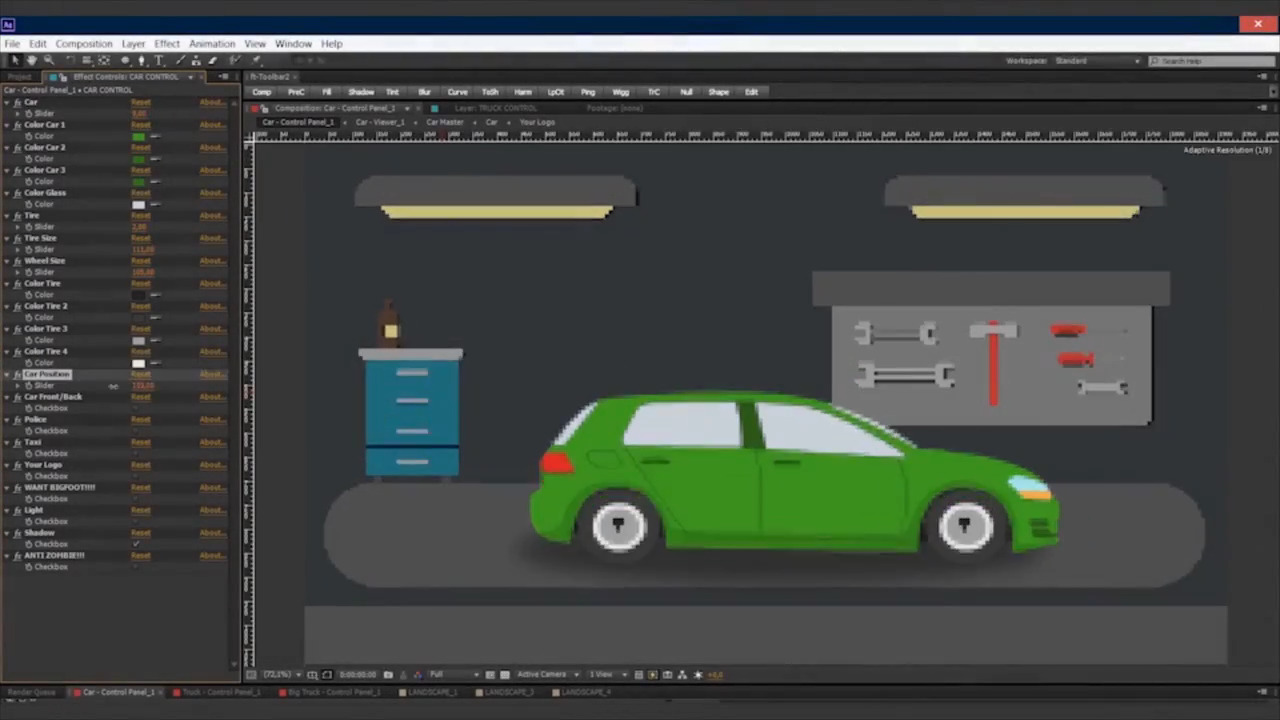Toggle Fast Previews icon in viewer
1280x720 pixels.
coord(652,674)
